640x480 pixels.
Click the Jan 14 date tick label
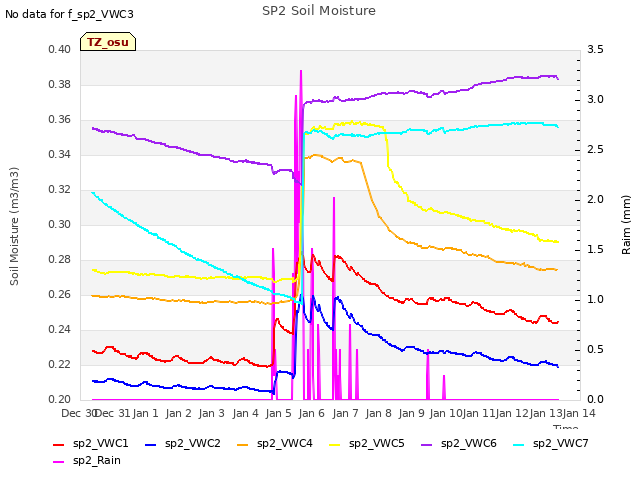point(579,413)
